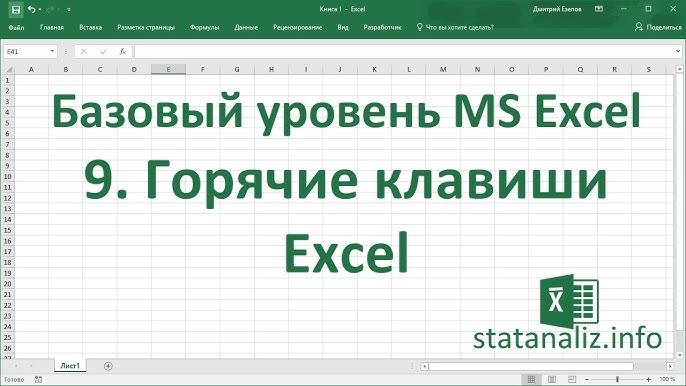Click the Undo arrow icon
Viewport: 686px width, 386px height.
click(x=32, y=9)
